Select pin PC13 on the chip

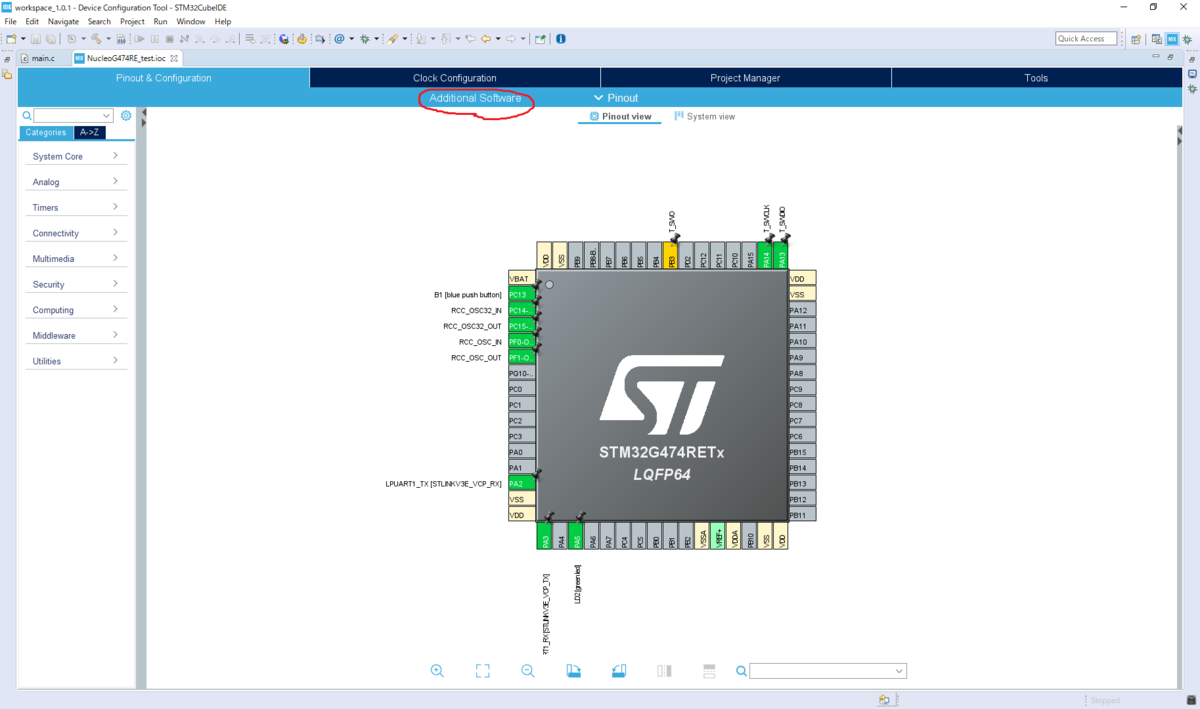tap(521, 295)
